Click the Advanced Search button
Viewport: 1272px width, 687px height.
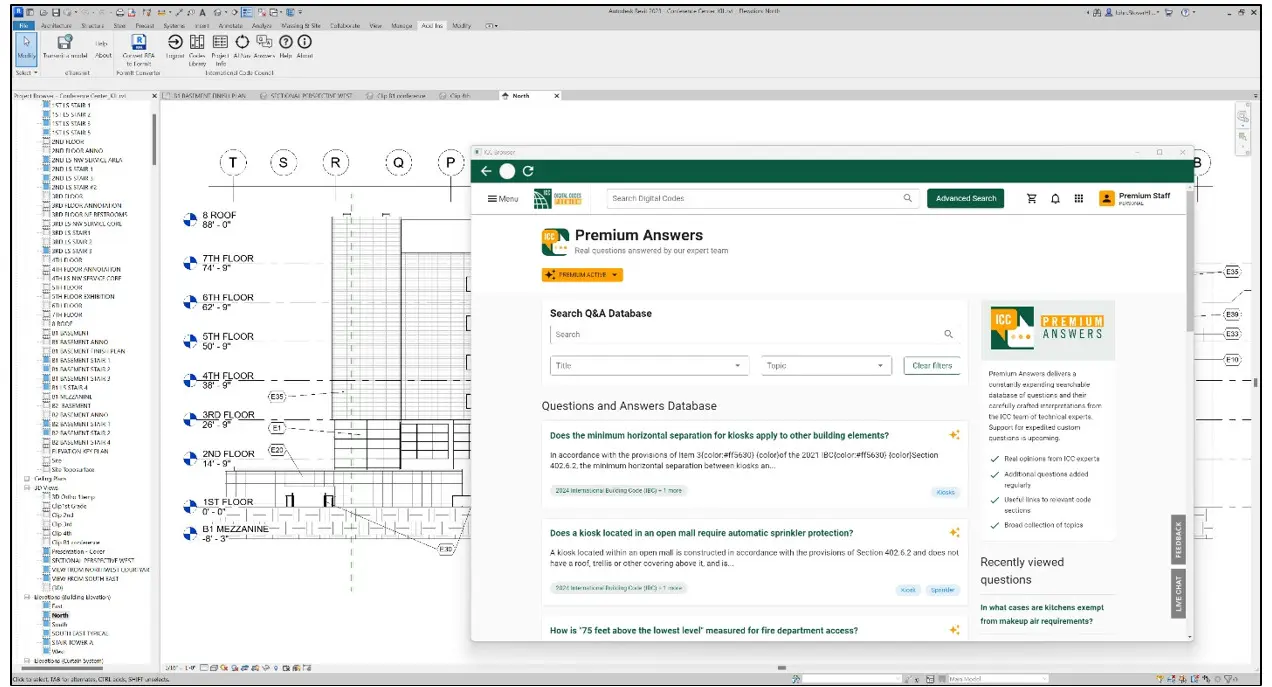[966, 198]
